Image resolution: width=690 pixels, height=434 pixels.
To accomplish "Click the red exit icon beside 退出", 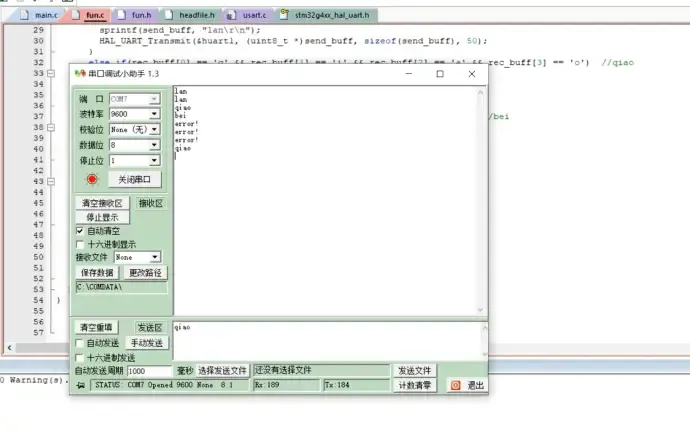I will [x=455, y=385].
